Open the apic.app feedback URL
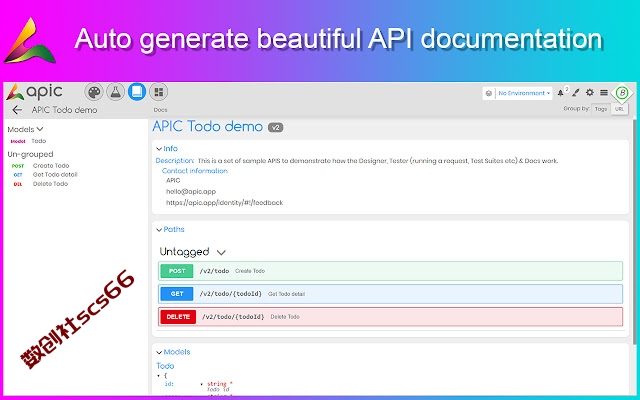The image size is (640, 400). click(x=224, y=202)
